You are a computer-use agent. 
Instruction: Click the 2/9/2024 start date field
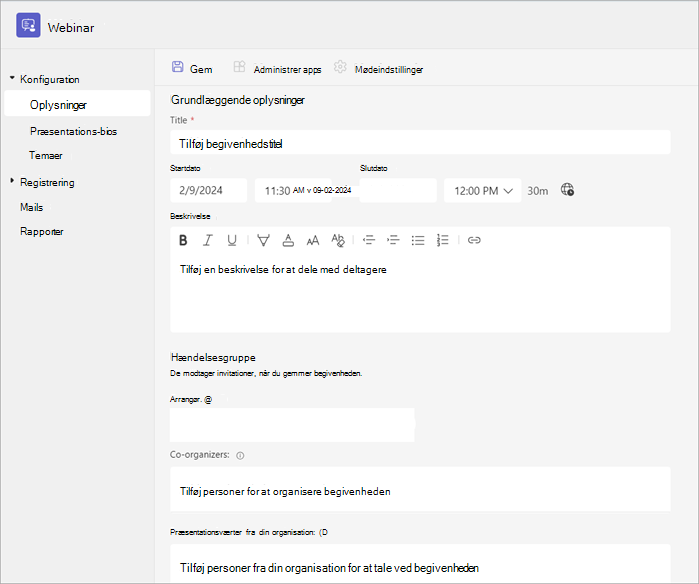coord(208,191)
